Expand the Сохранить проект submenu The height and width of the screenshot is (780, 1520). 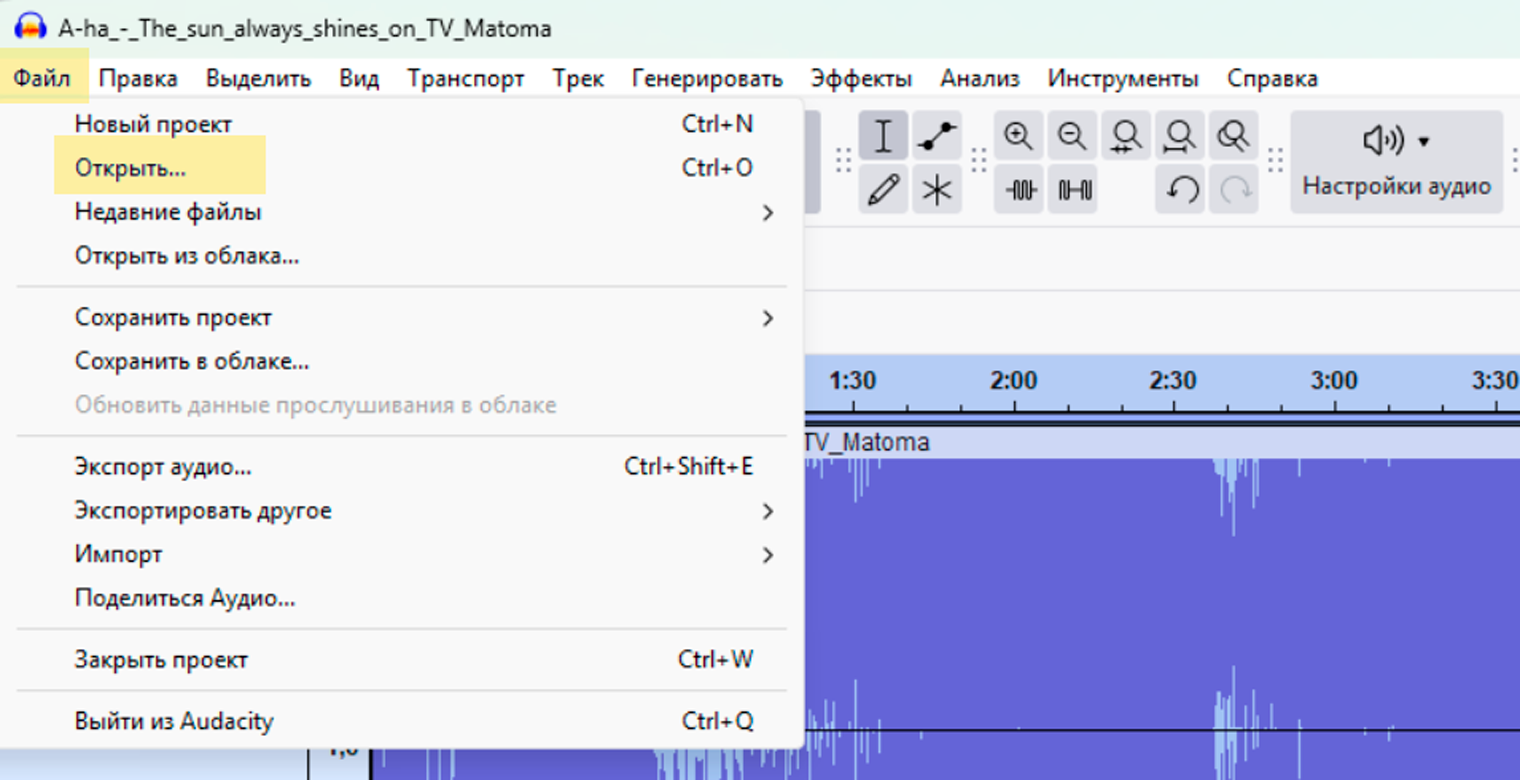point(401,318)
